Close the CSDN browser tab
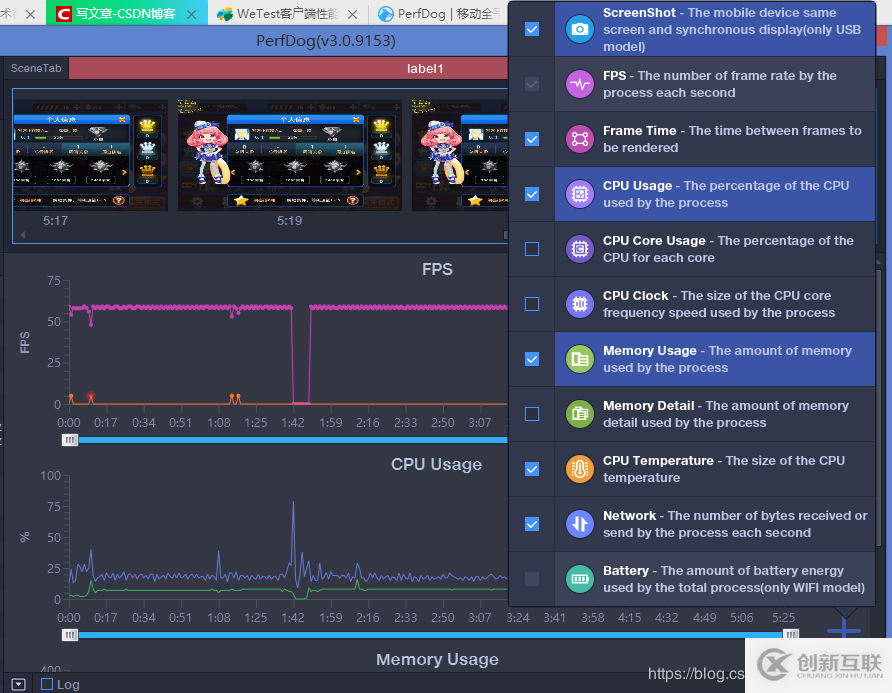The width and height of the screenshot is (892, 693). [x=192, y=14]
